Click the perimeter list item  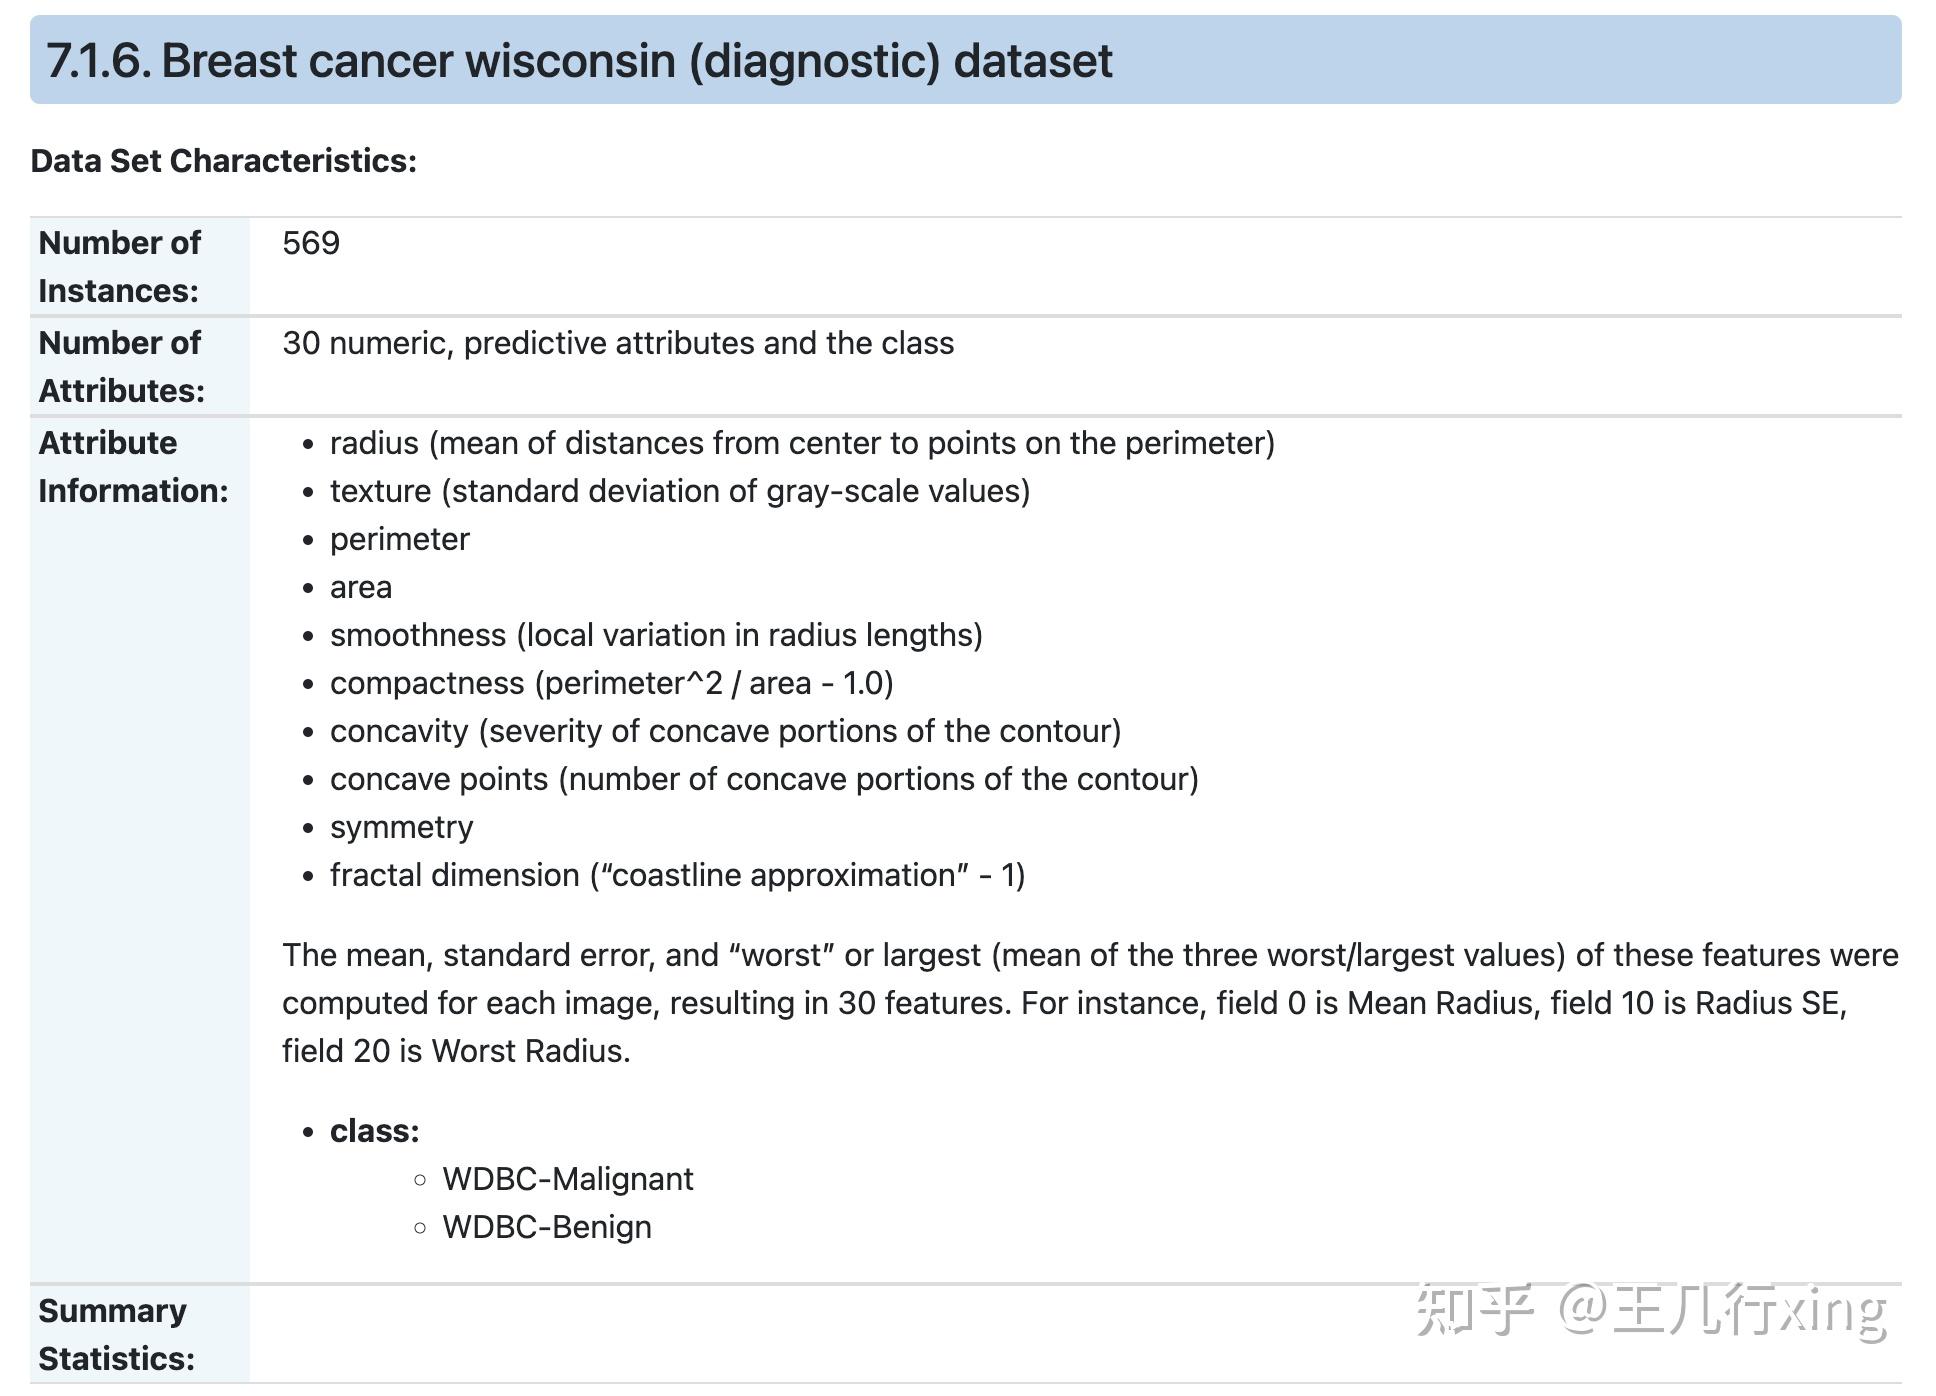click(x=399, y=539)
